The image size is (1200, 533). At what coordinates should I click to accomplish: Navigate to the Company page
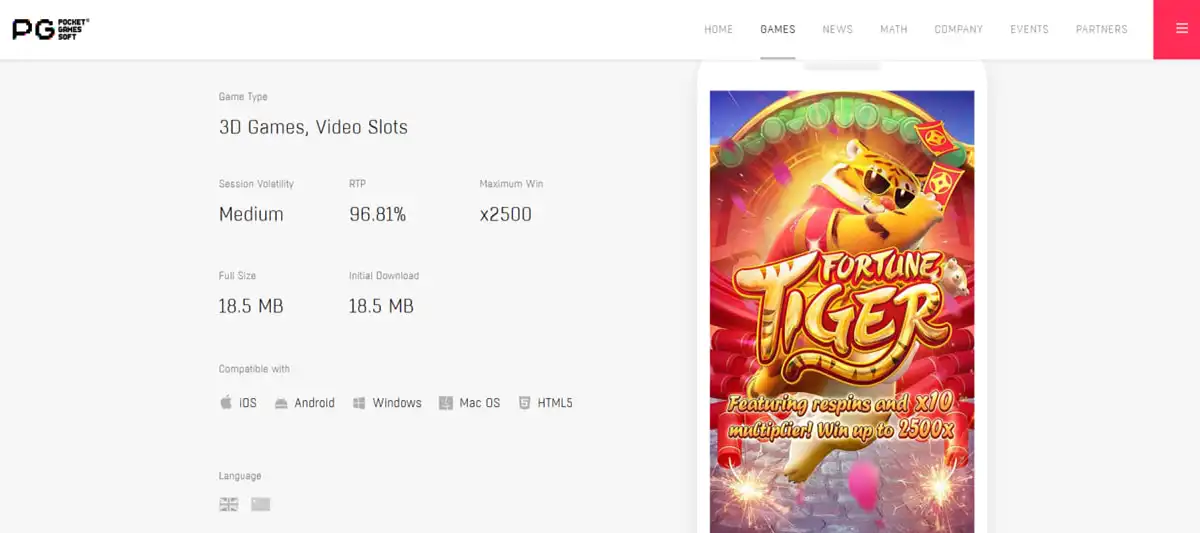(x=959, y=29)
